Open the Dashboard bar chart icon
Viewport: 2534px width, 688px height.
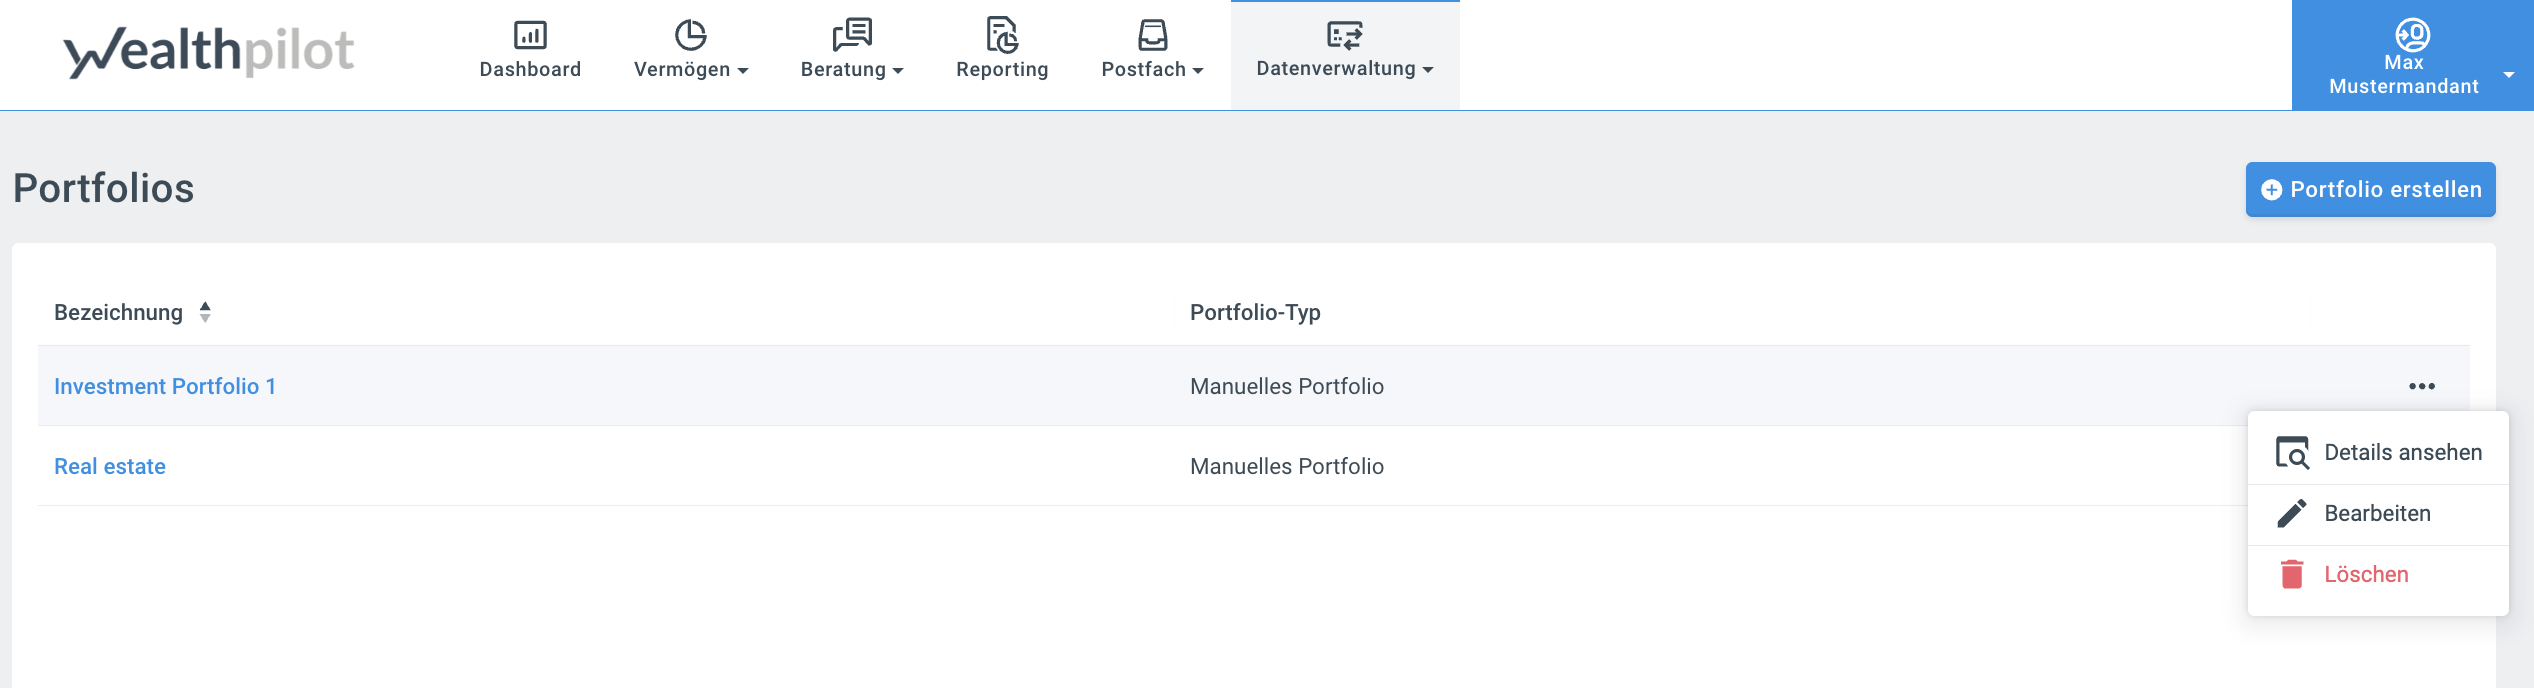530,35
